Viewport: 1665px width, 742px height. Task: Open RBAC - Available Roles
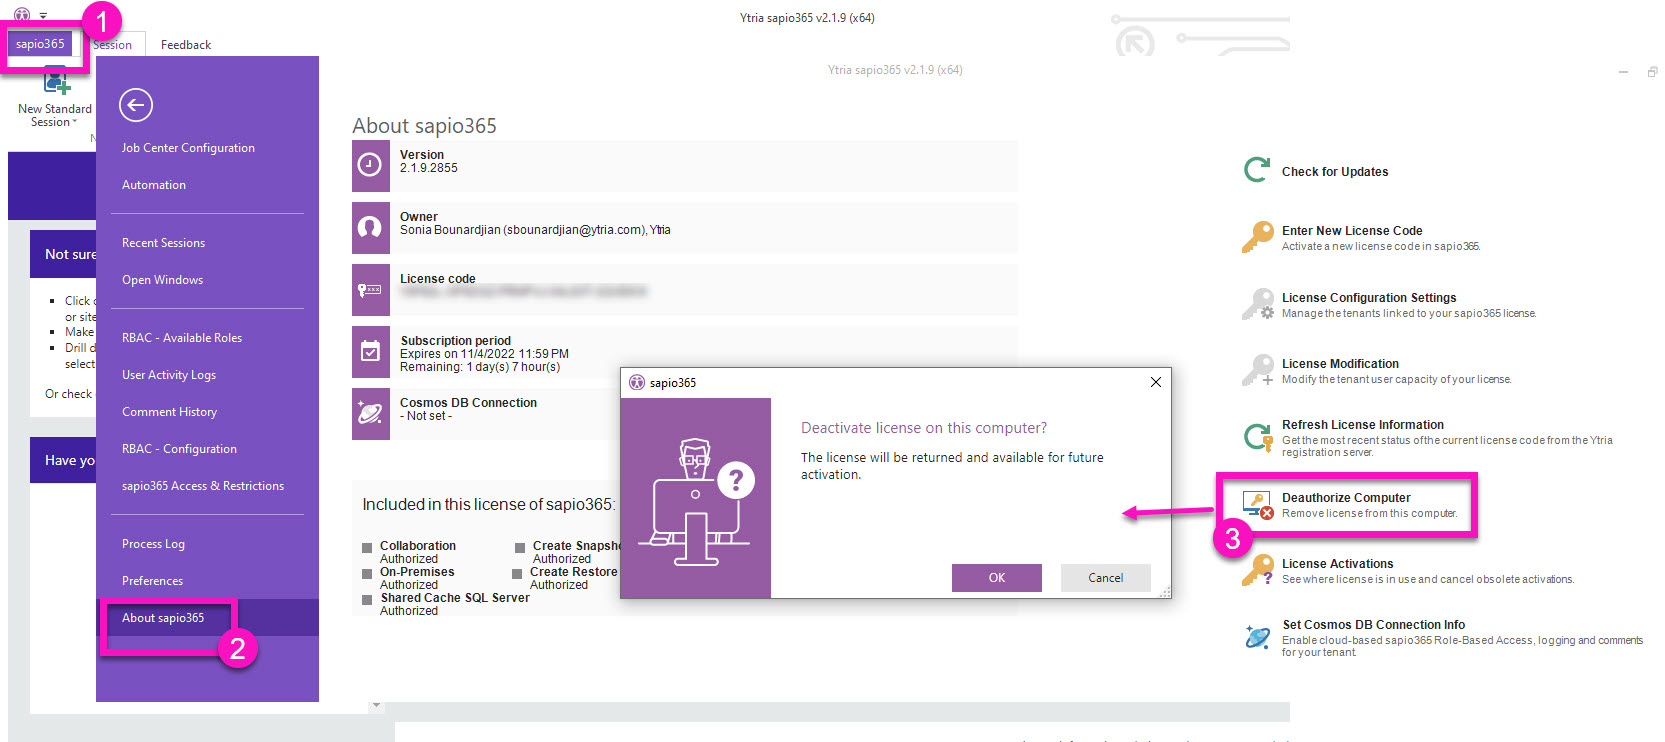coord(182,337)
